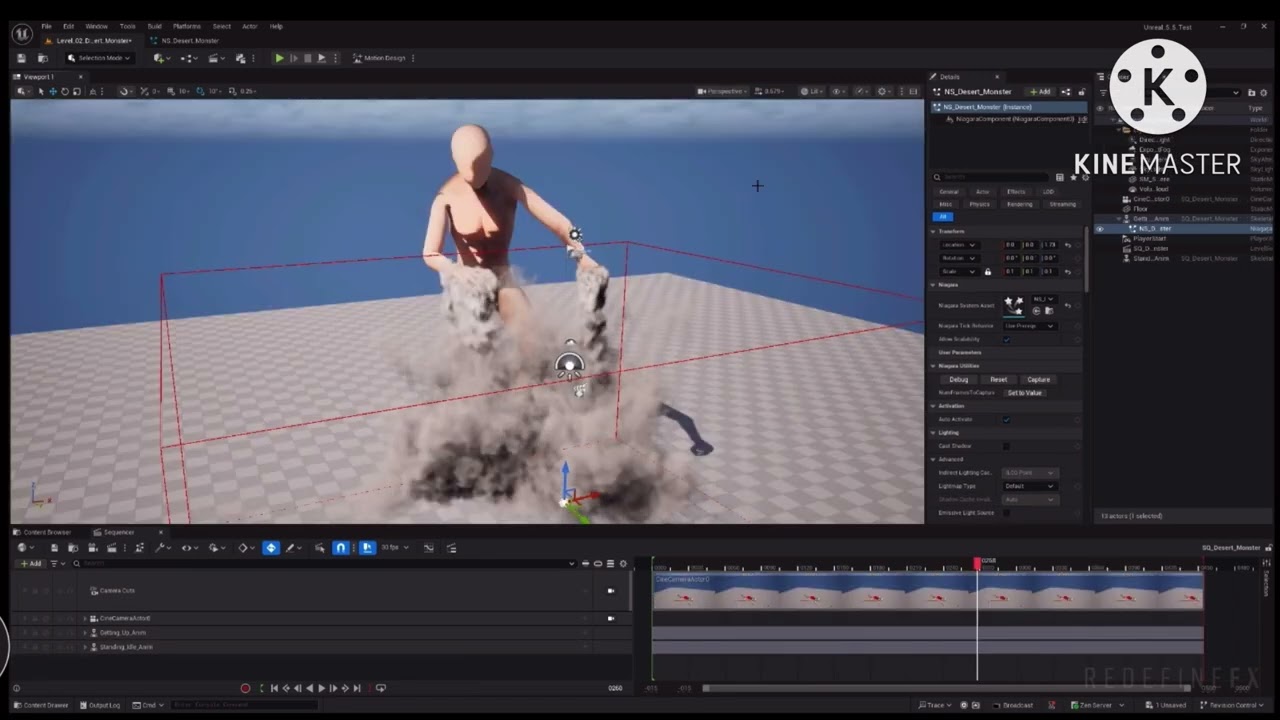Collapse the Transform section in Details
The width and height of the screenshot is (1280, 720).
tap(933, 232)
